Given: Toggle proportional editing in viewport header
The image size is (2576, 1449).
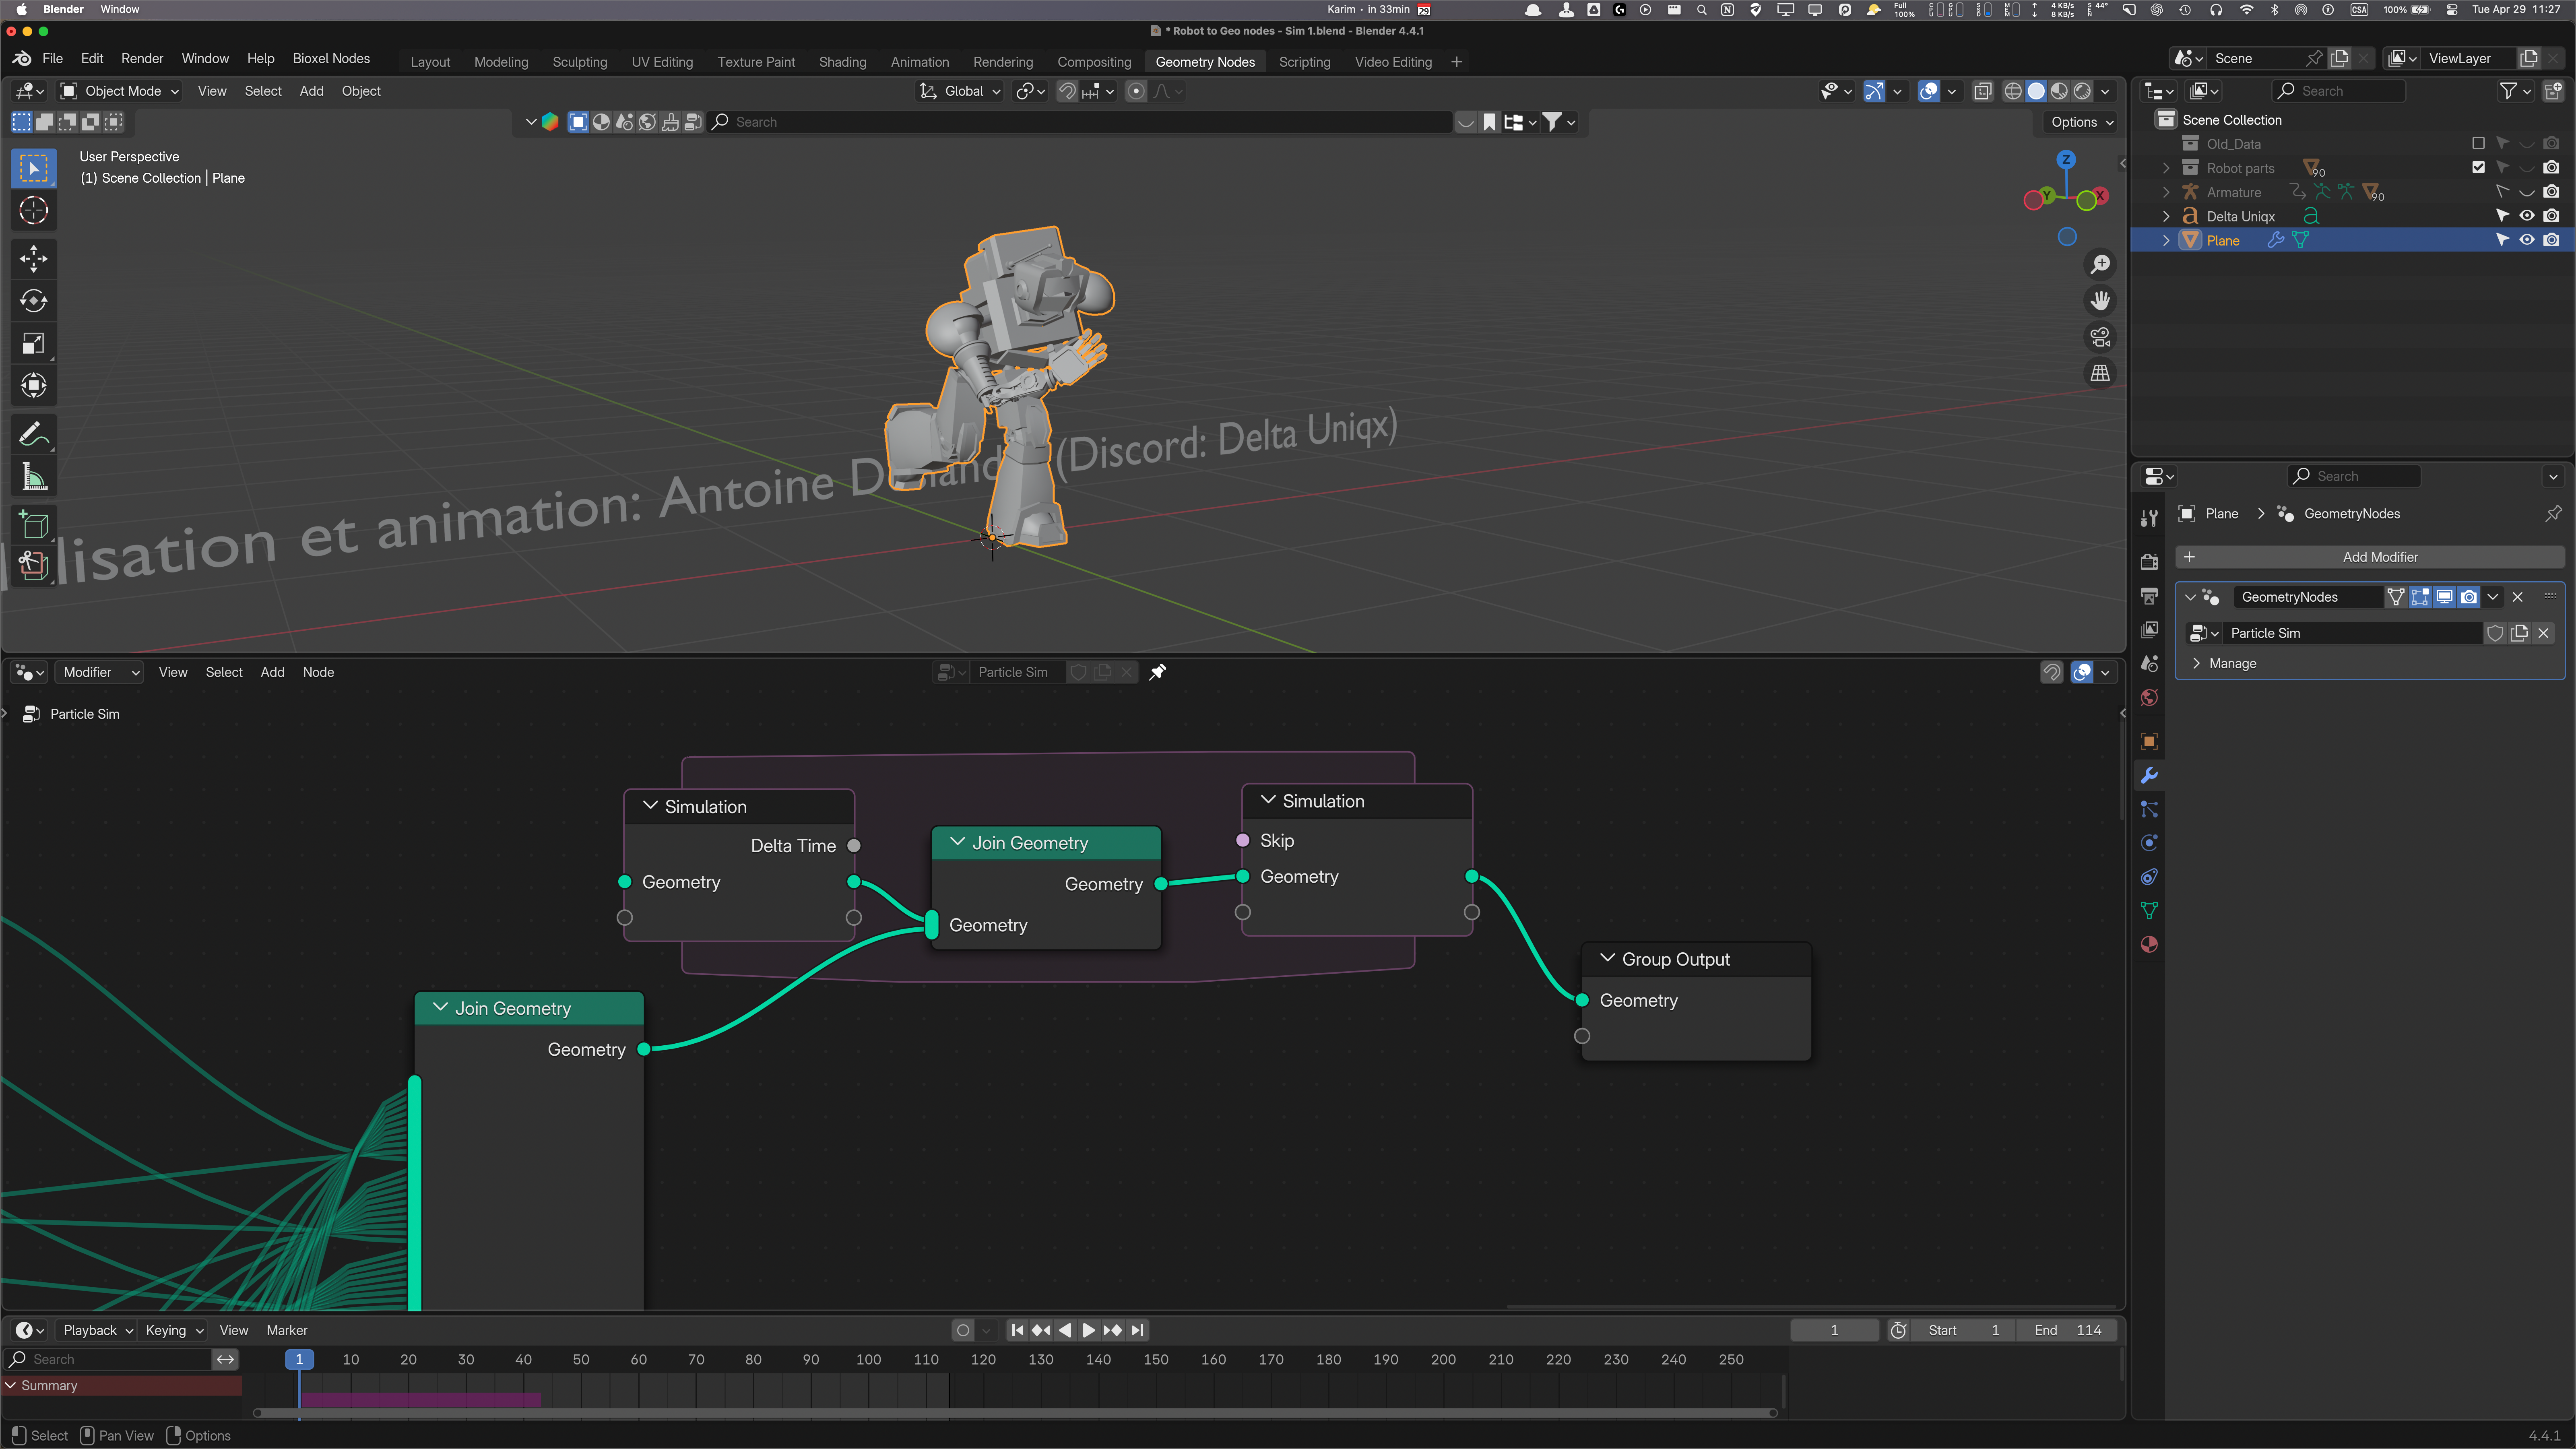Looking at the screenshot, I should [1136, 91].
